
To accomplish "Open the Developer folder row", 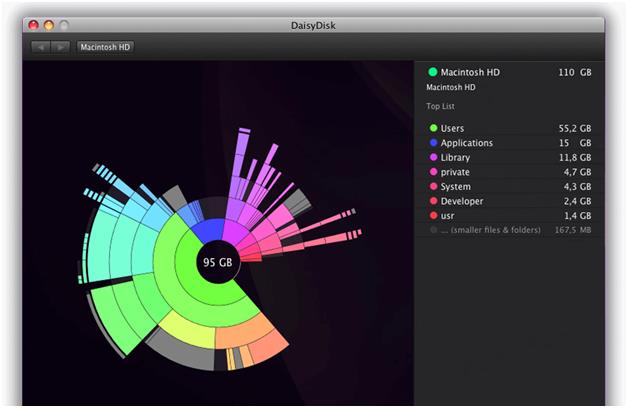I will (510, 201).
